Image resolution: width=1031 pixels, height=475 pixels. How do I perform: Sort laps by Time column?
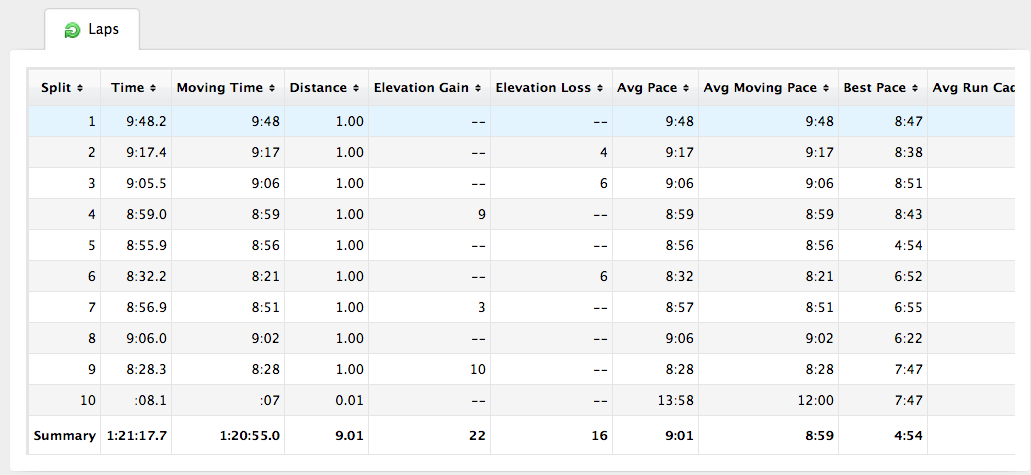pyautogui.click(x=134, y=88)
